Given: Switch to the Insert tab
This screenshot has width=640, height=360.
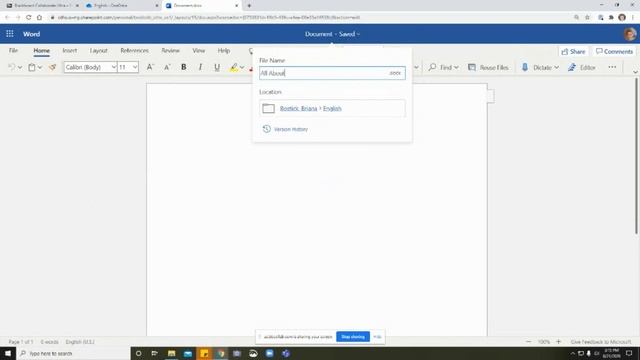Looking at the screenshot, I should pyautogui.click(x=70, y=51).
